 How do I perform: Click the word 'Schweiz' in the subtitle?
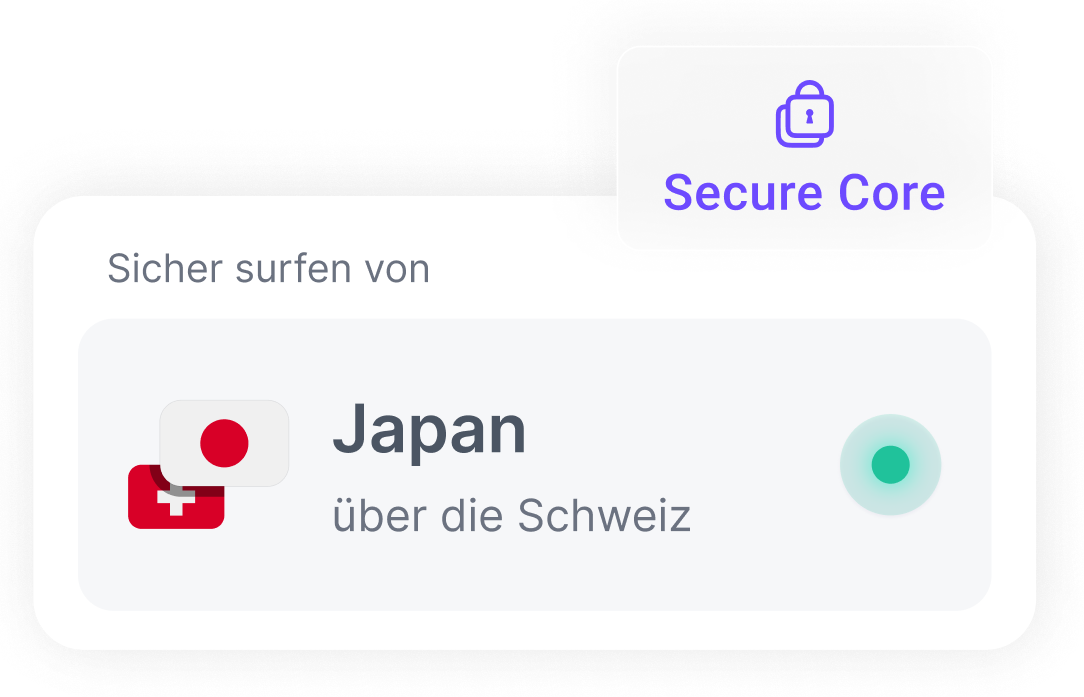point(604,516)
